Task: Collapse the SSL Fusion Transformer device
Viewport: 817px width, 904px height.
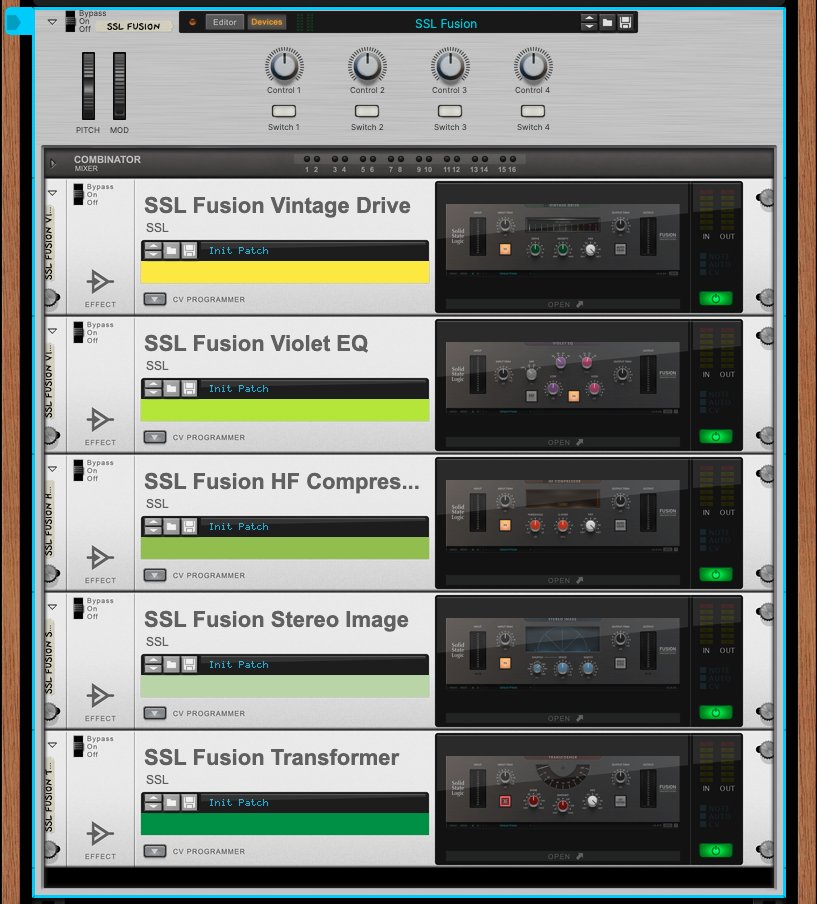Action: (x=52, y=745)
